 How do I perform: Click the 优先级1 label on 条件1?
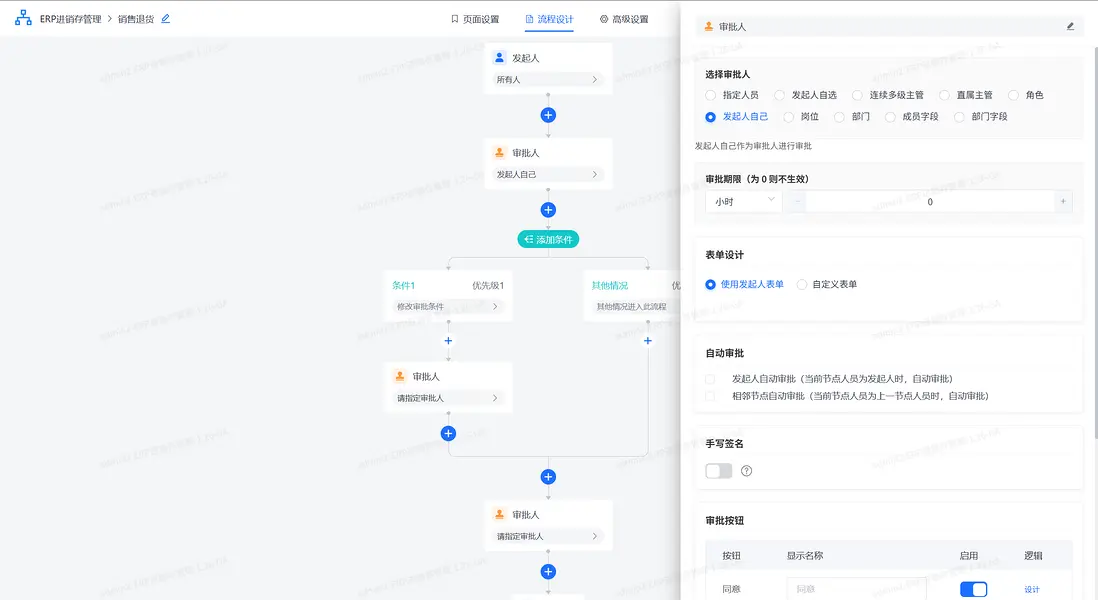pos(488,286)
